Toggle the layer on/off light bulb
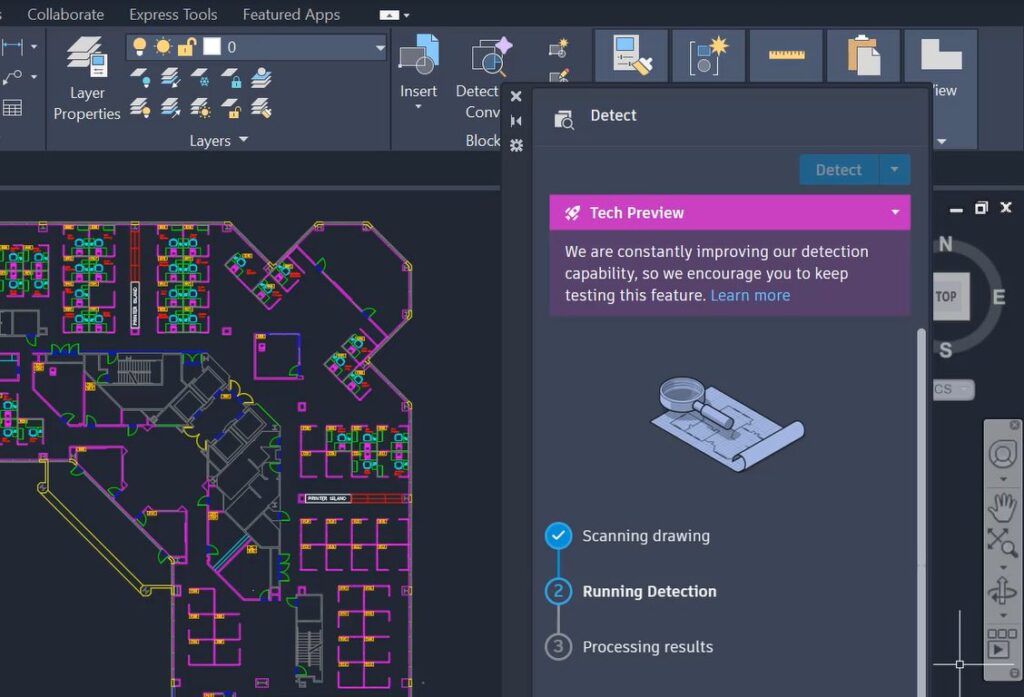The height and width of the screenshot is (697, 1024). click(x=140, y=46)
